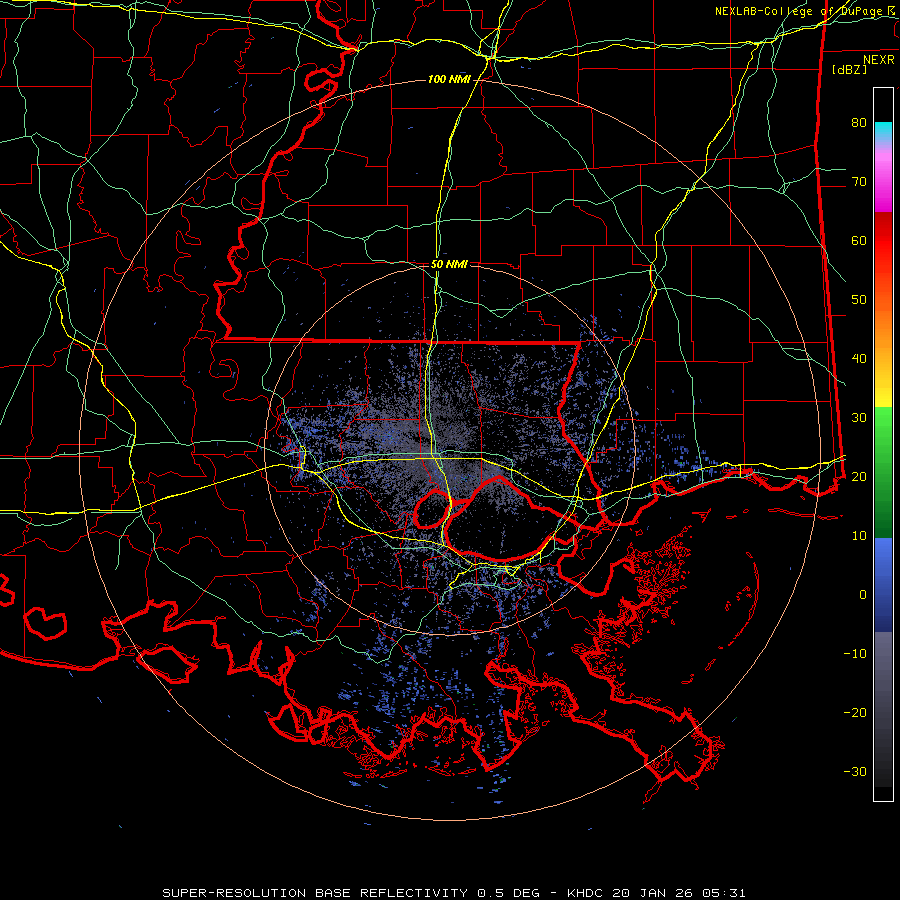Click the orange segment of the color bar

point(883,327)
